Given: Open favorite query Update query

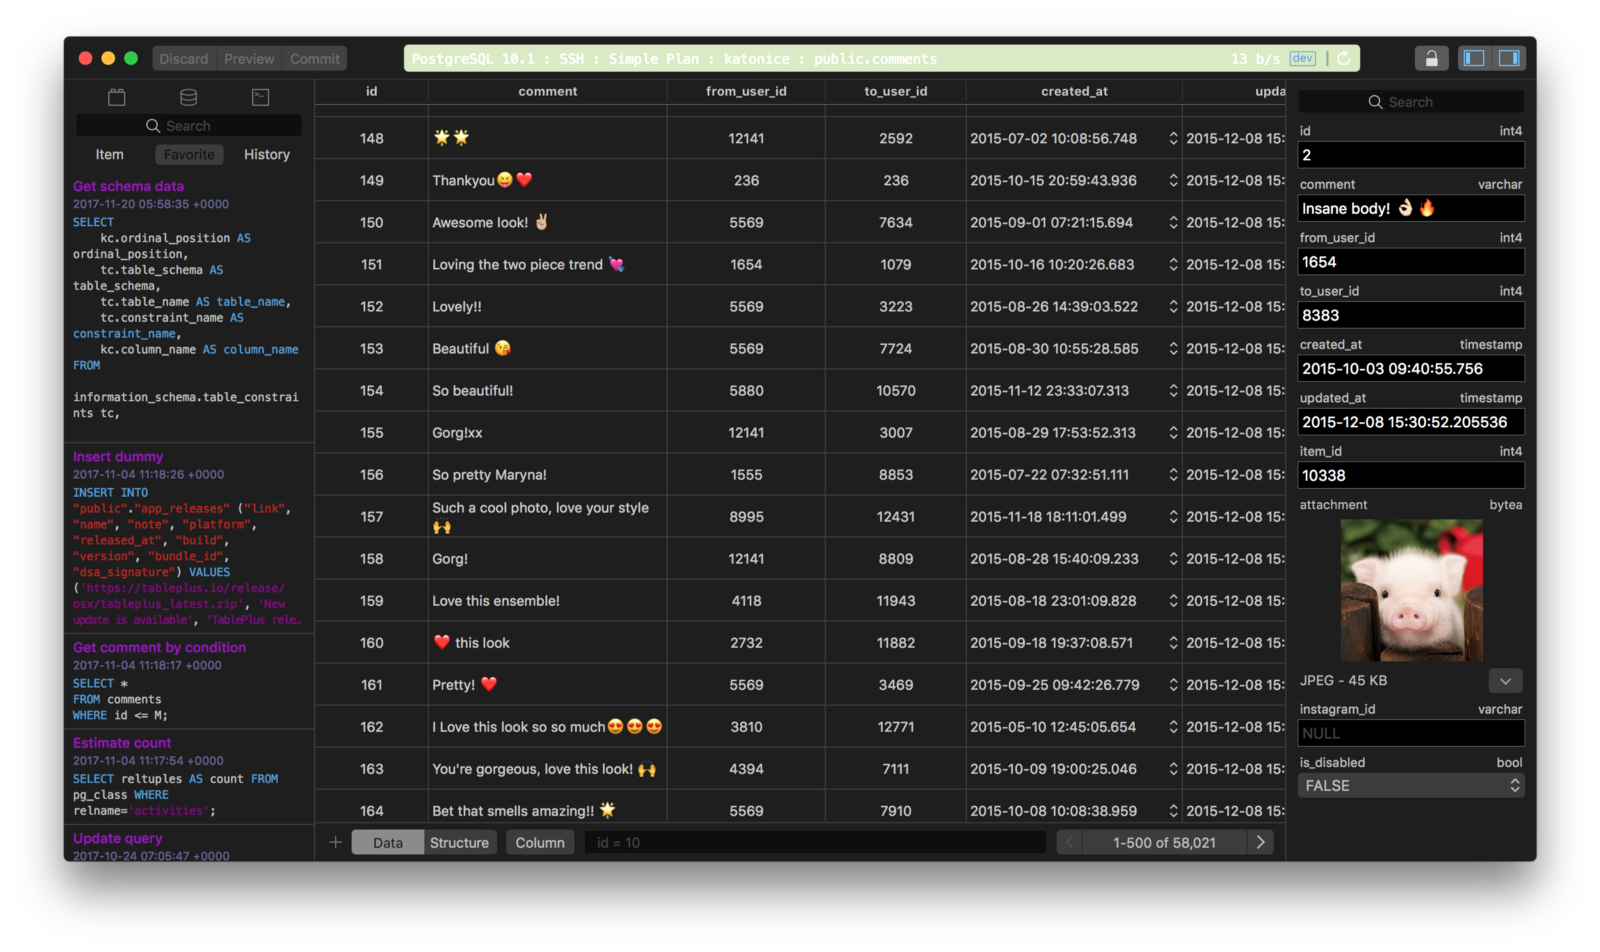Looking at the screenshot, I should 117,838.
